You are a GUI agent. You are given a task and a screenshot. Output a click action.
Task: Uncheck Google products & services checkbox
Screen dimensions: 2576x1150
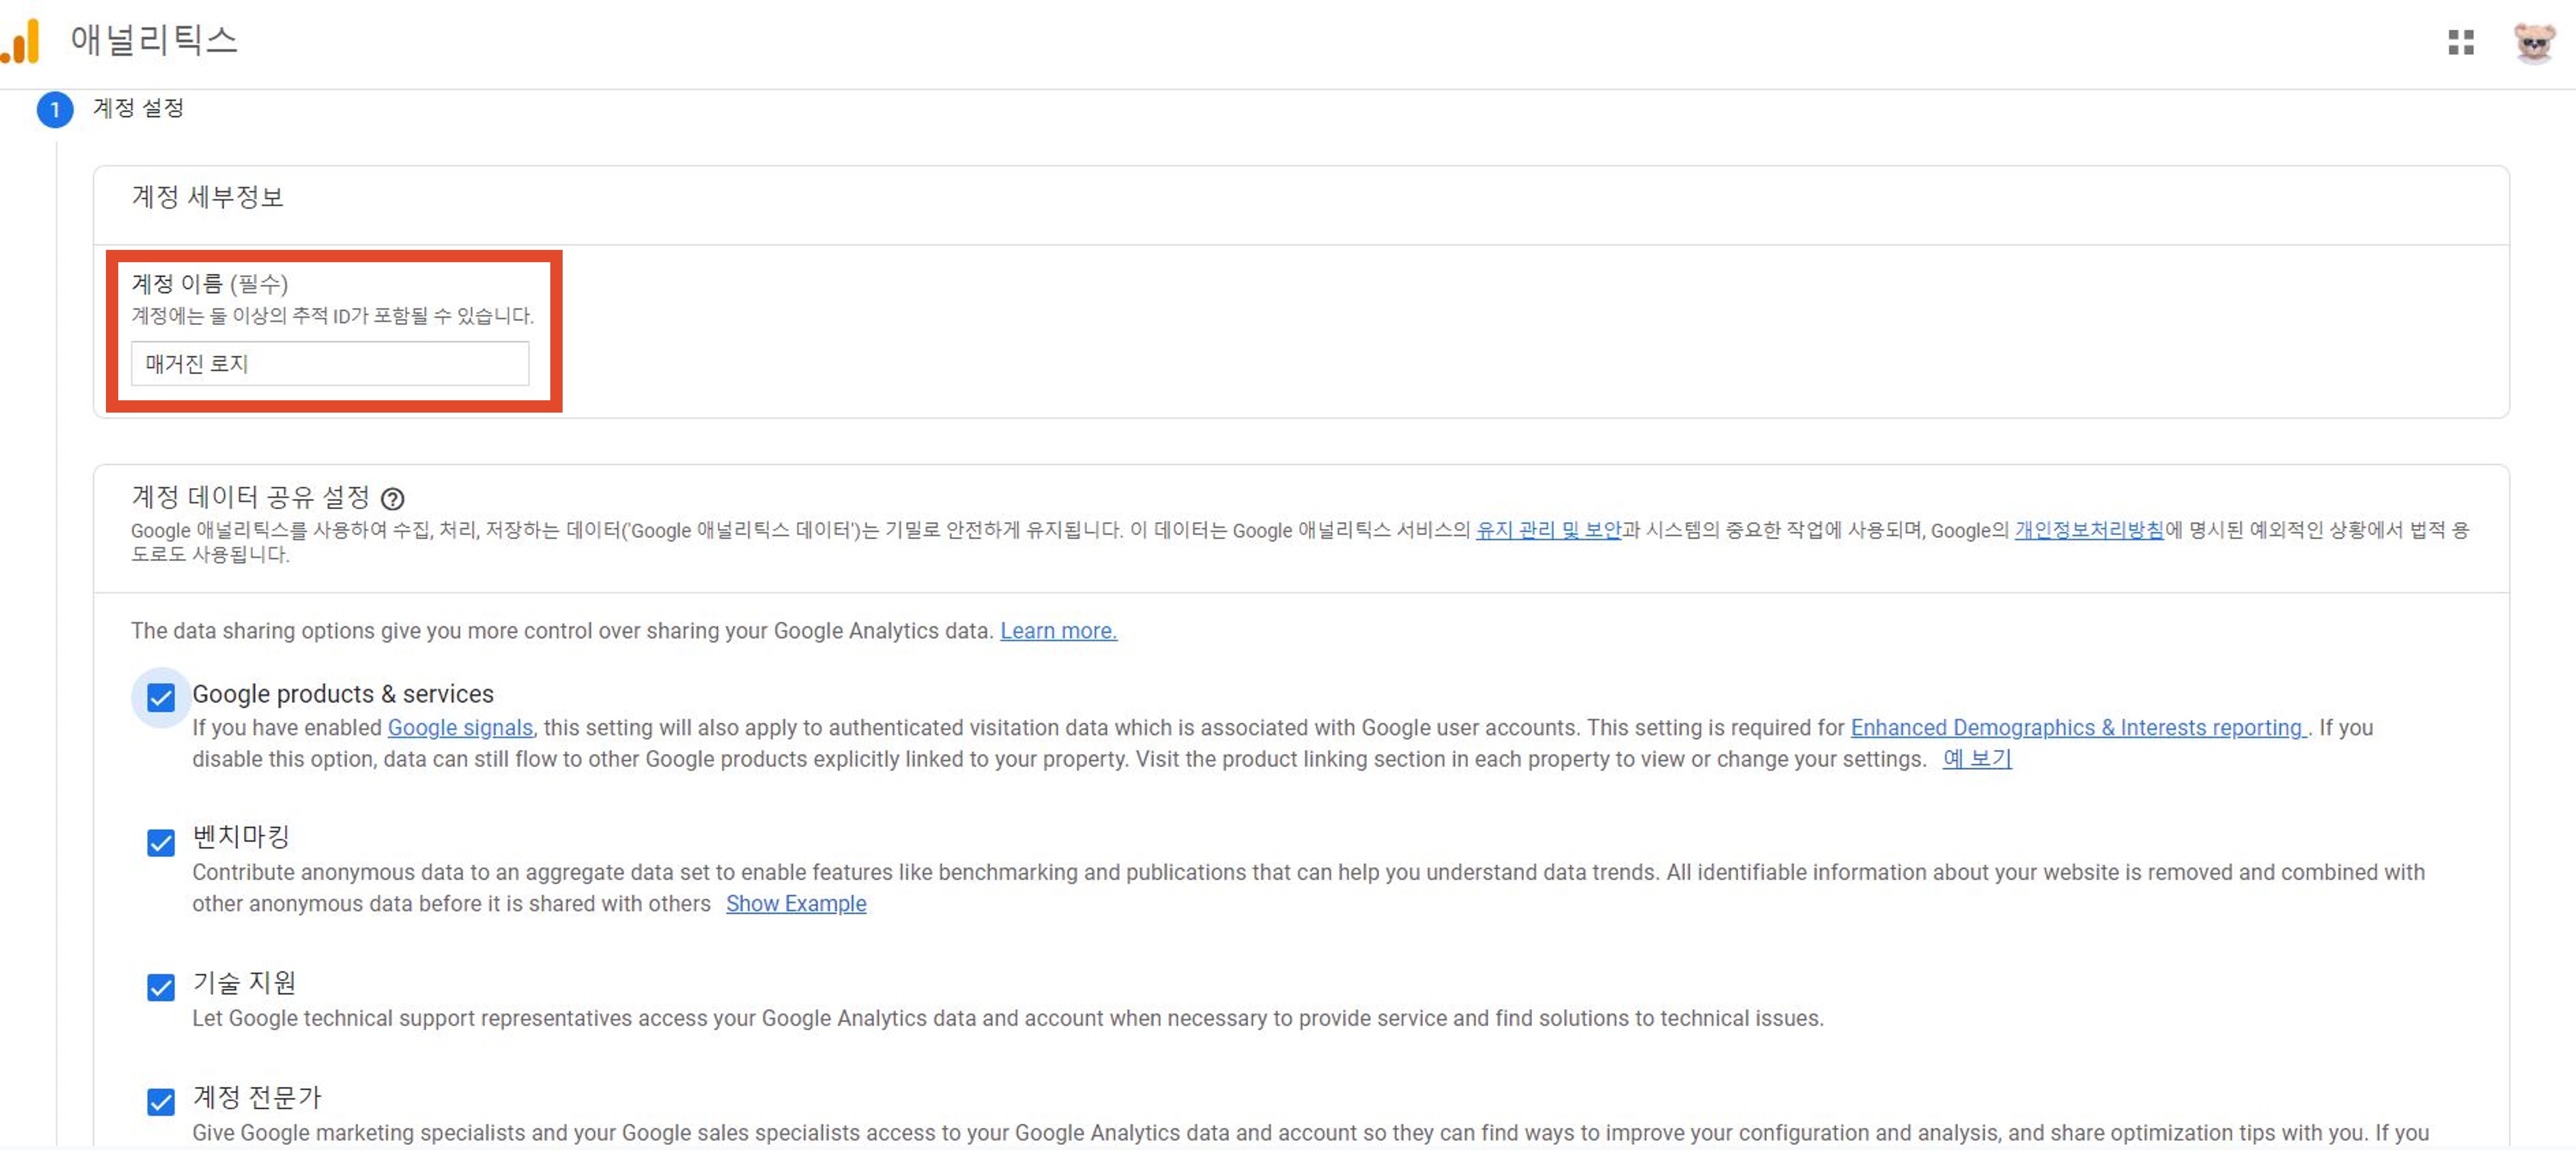[x=161, y=697]
